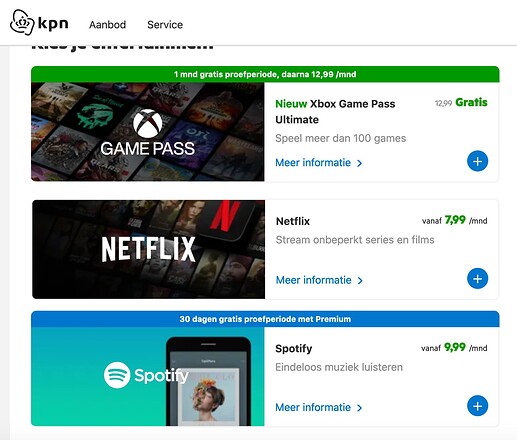Open Meer informatie for Spotify
Screen dimensions: 517x440
[x=313, y=407]
